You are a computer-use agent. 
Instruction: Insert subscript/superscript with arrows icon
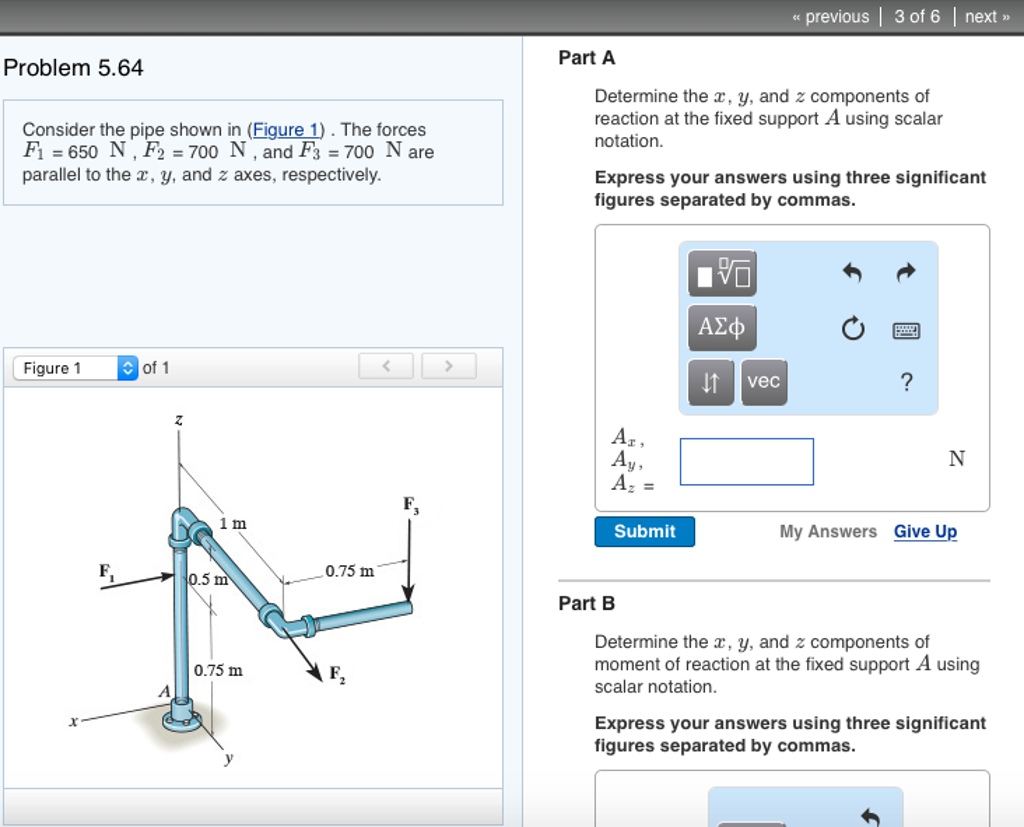(x=710, y=382)
